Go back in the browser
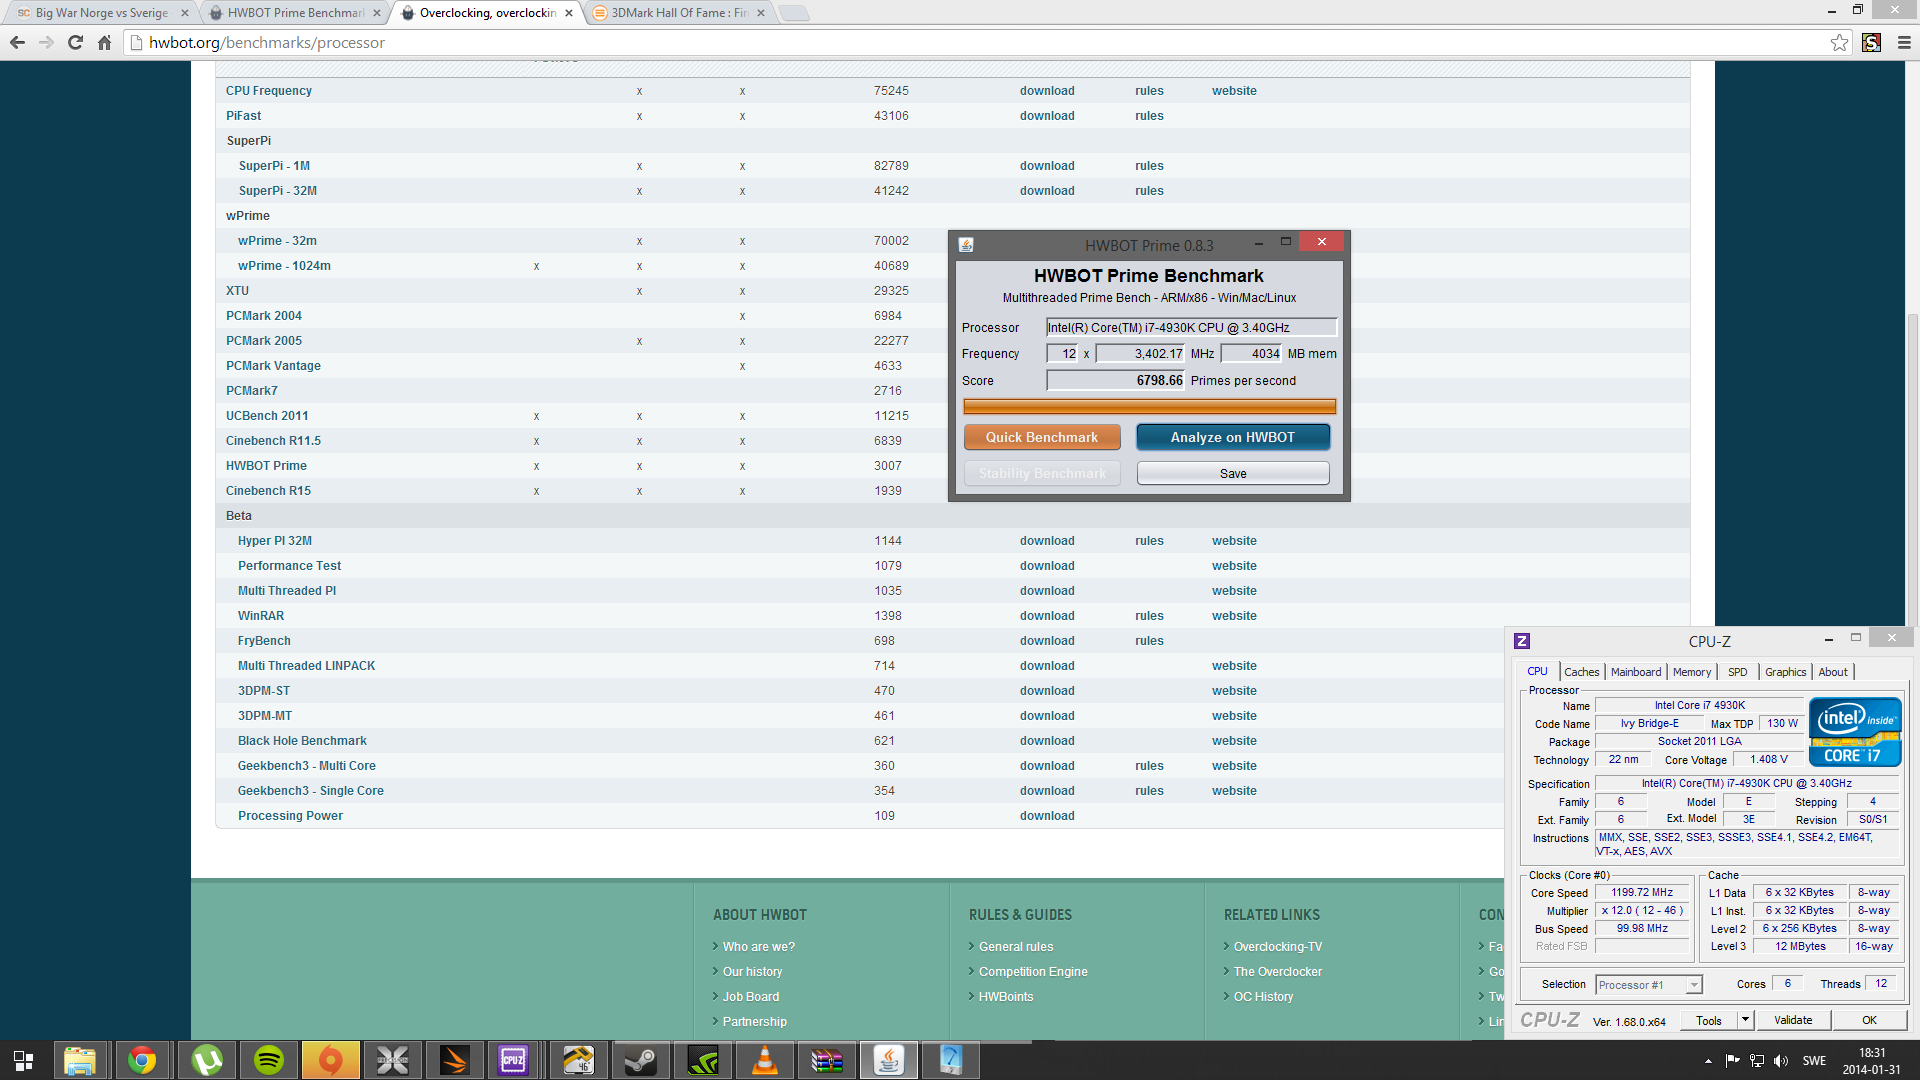Viewport: 1920px width, 1080px height. (17, 42)
